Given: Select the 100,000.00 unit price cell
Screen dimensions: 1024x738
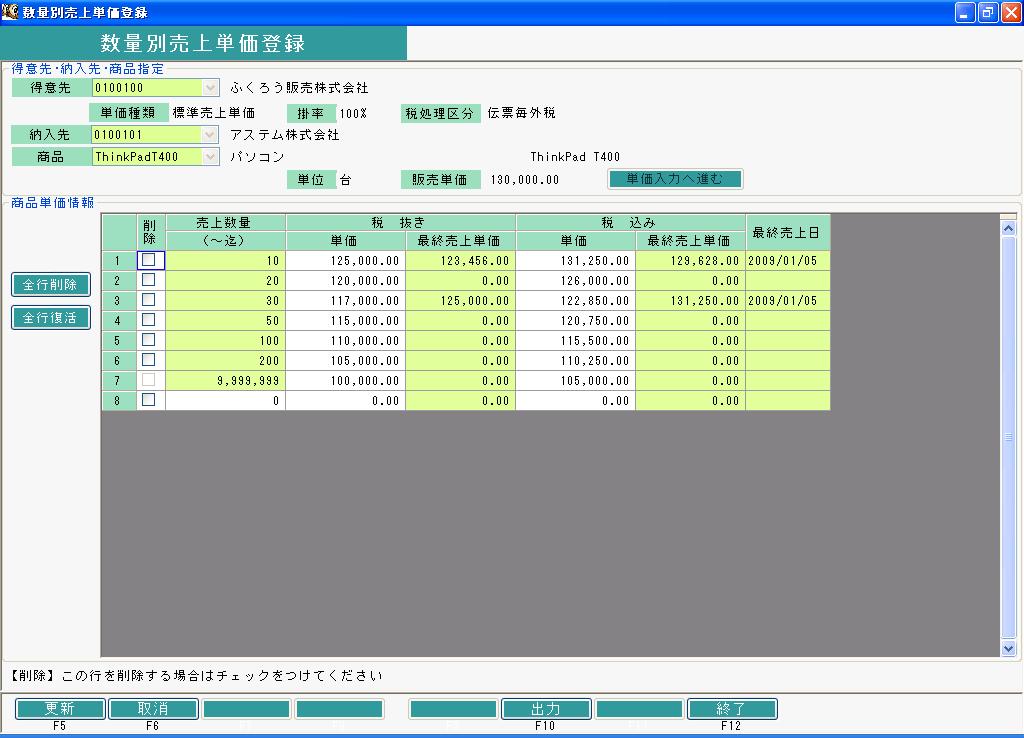Looking at the screenshot, I should point(345,381).
